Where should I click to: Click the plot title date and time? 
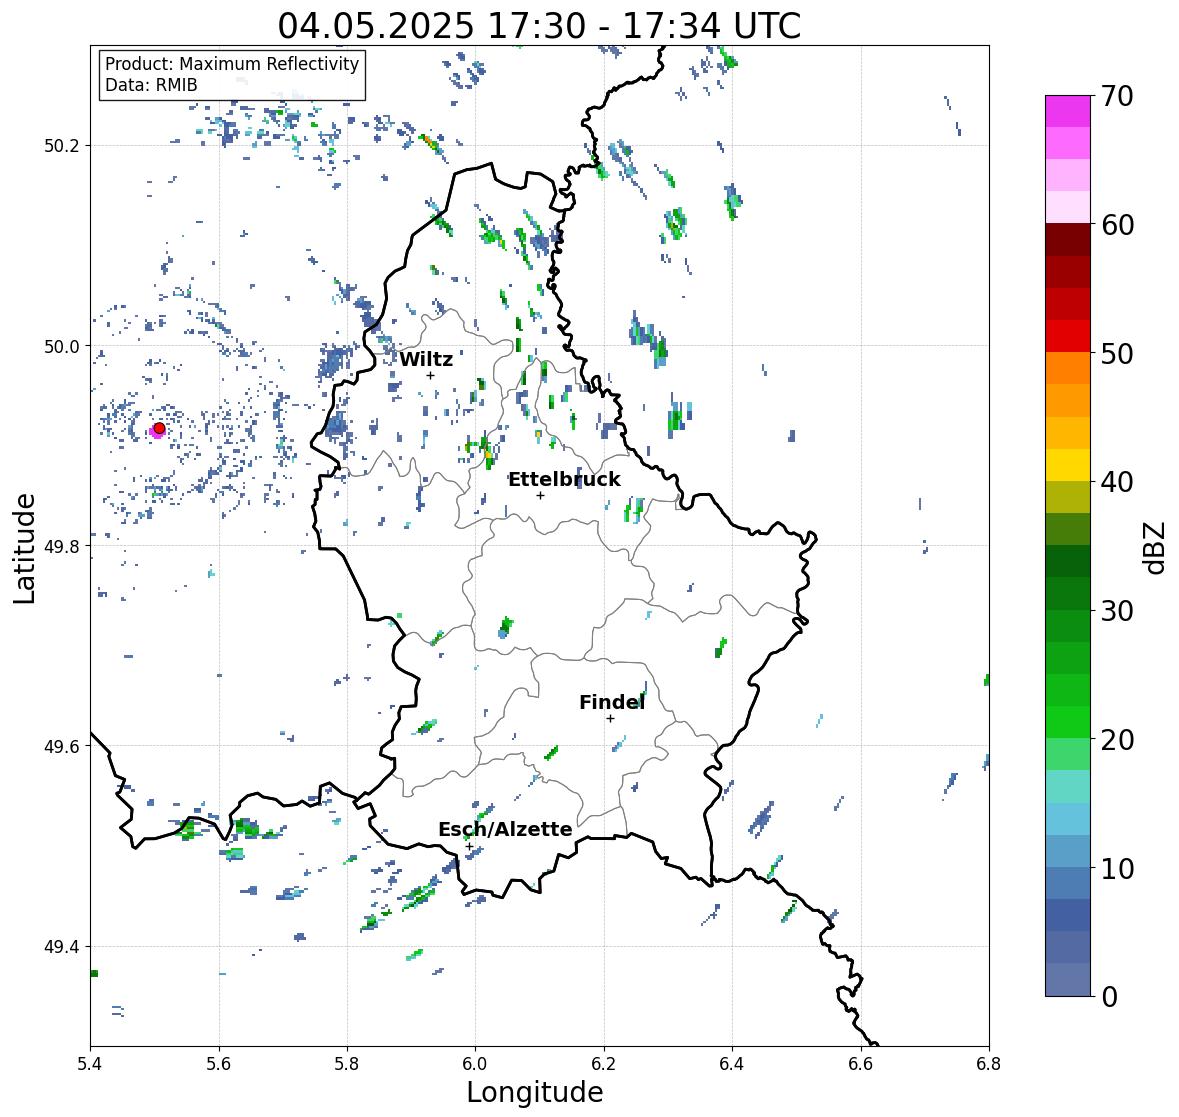click(539, 26)
